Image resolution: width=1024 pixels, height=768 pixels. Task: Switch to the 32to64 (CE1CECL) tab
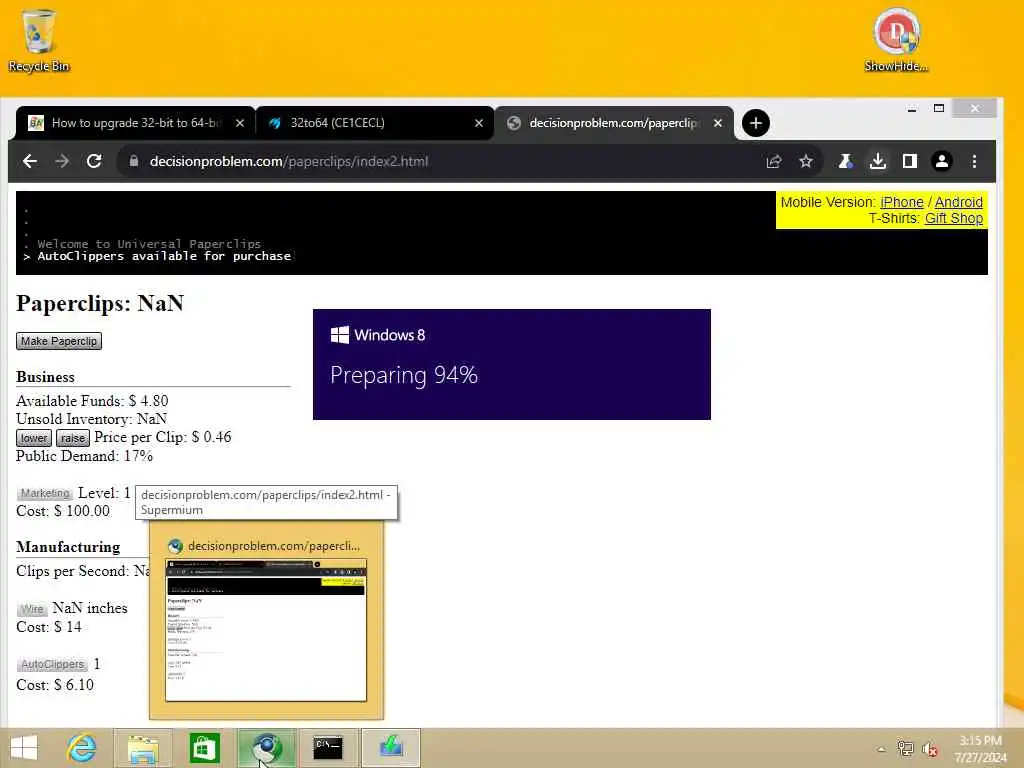point(375,123)
